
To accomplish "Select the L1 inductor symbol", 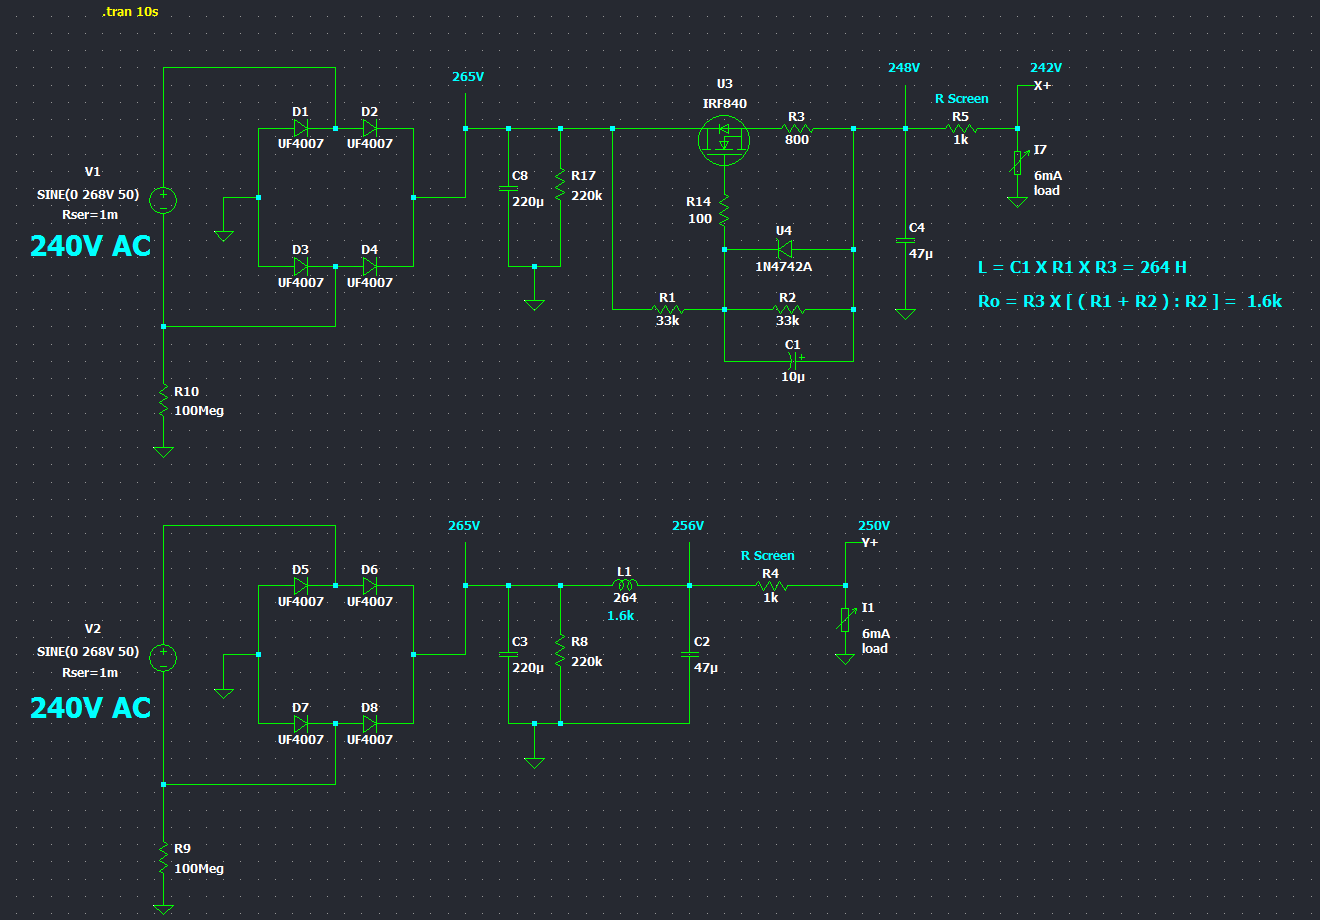I will click(x=625, y=585).
